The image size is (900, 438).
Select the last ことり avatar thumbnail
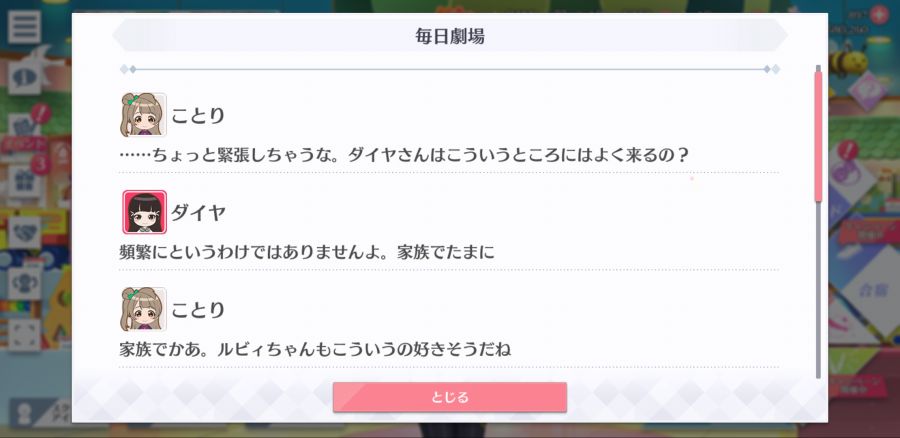[x=143, y=309]
